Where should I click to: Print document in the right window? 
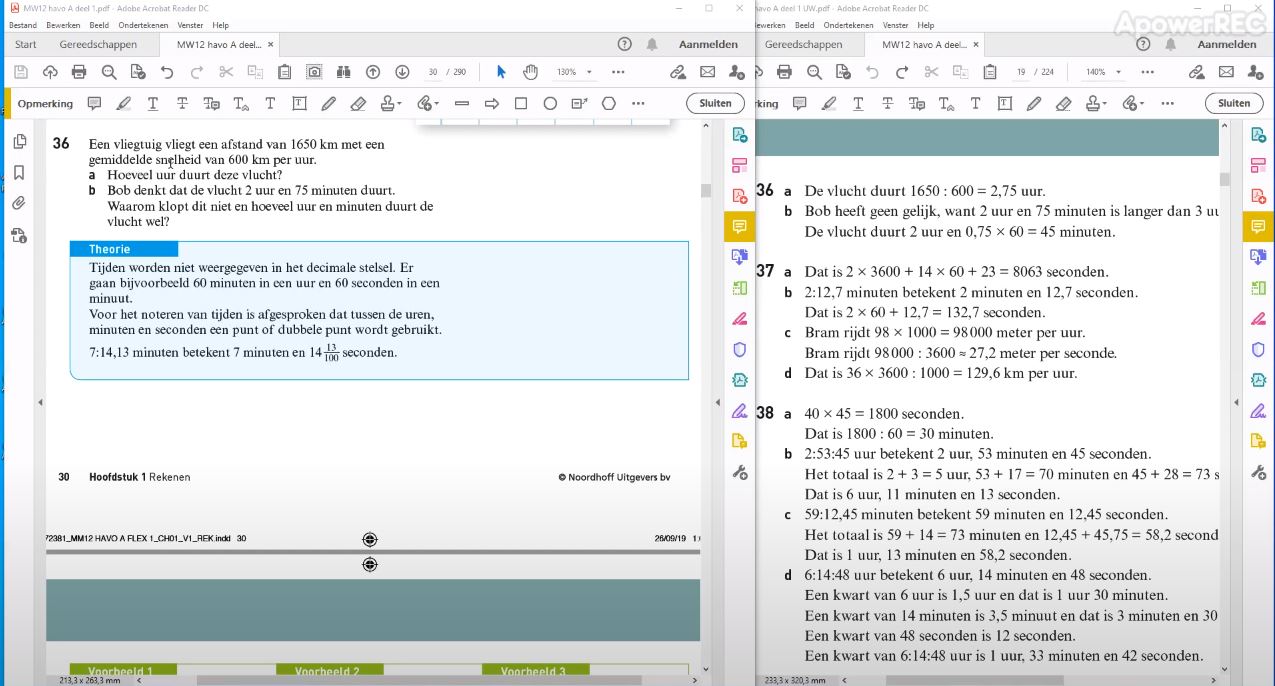click(784, 72)
